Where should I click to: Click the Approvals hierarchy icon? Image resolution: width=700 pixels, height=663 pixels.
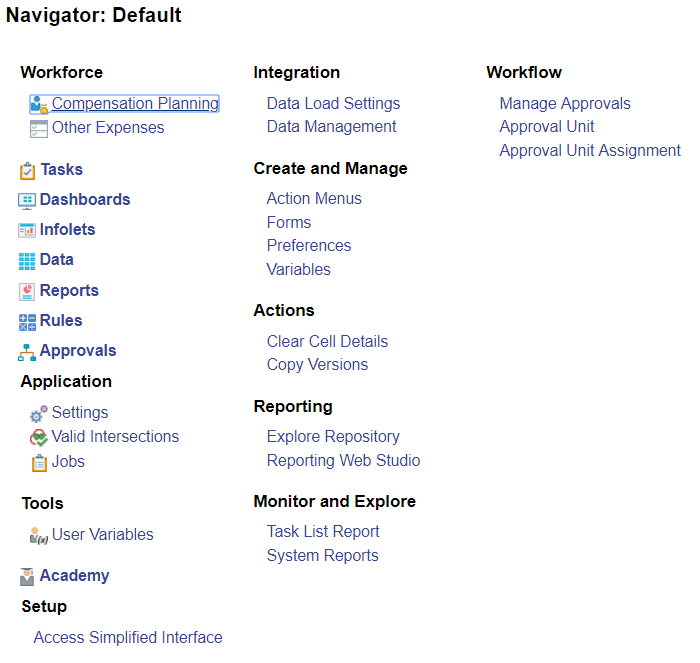(27, 352)
